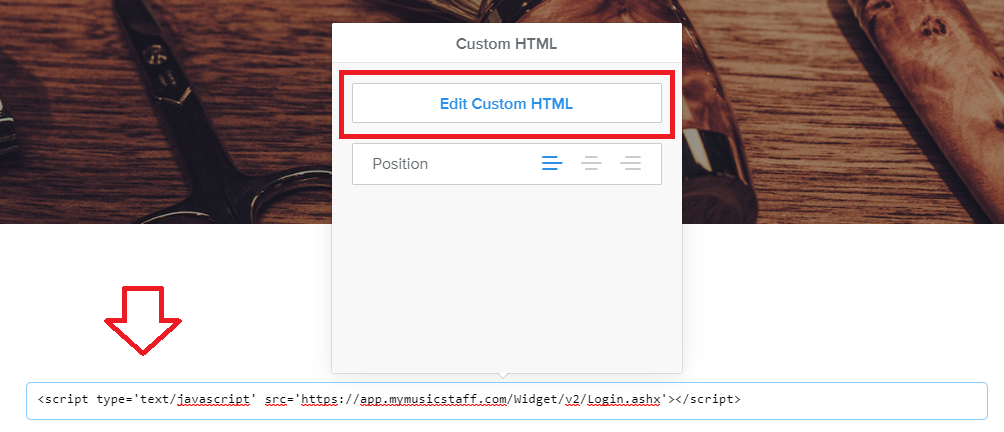This screenshot has width=1004, height=432.
Task: Click the Position label
Action: (400, 164)
